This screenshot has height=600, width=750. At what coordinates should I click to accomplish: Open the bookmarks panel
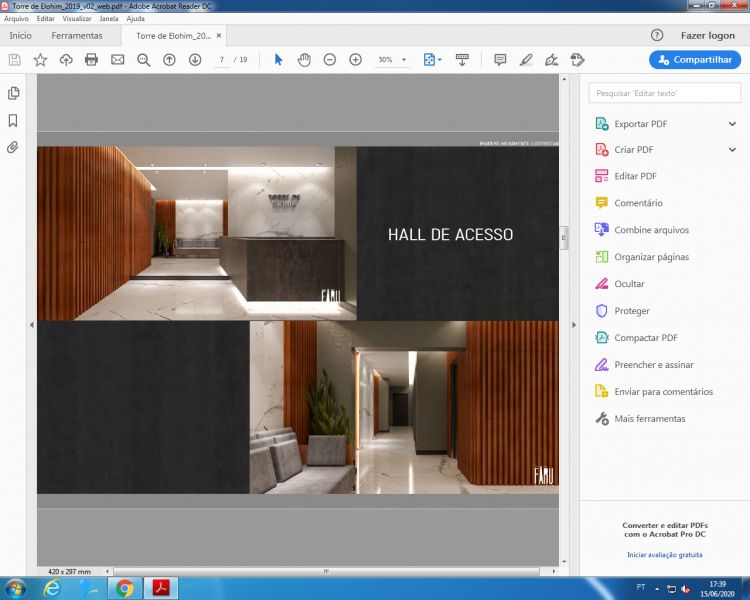[x=13, y=120]
